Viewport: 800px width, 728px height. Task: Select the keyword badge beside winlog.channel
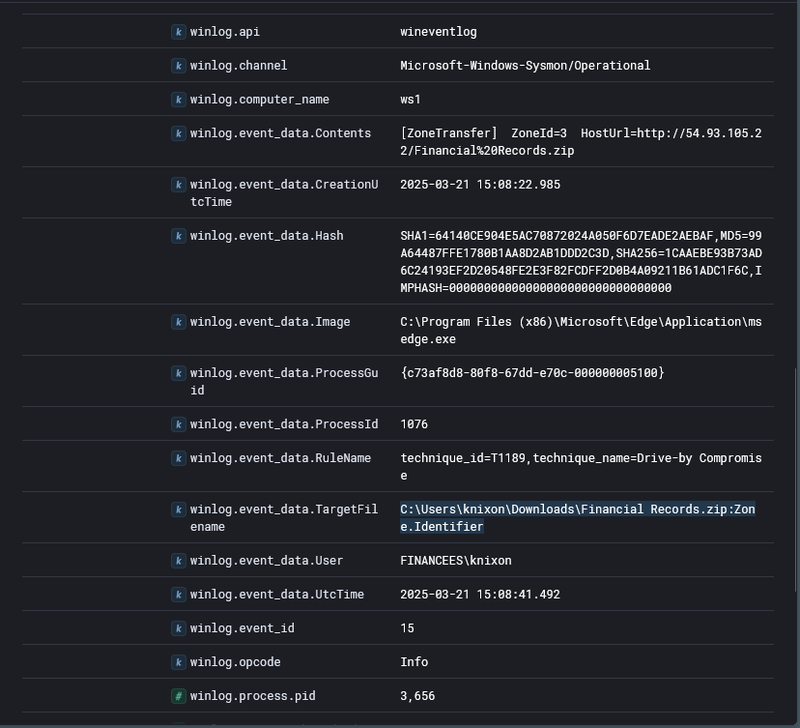tap(178, 65)
